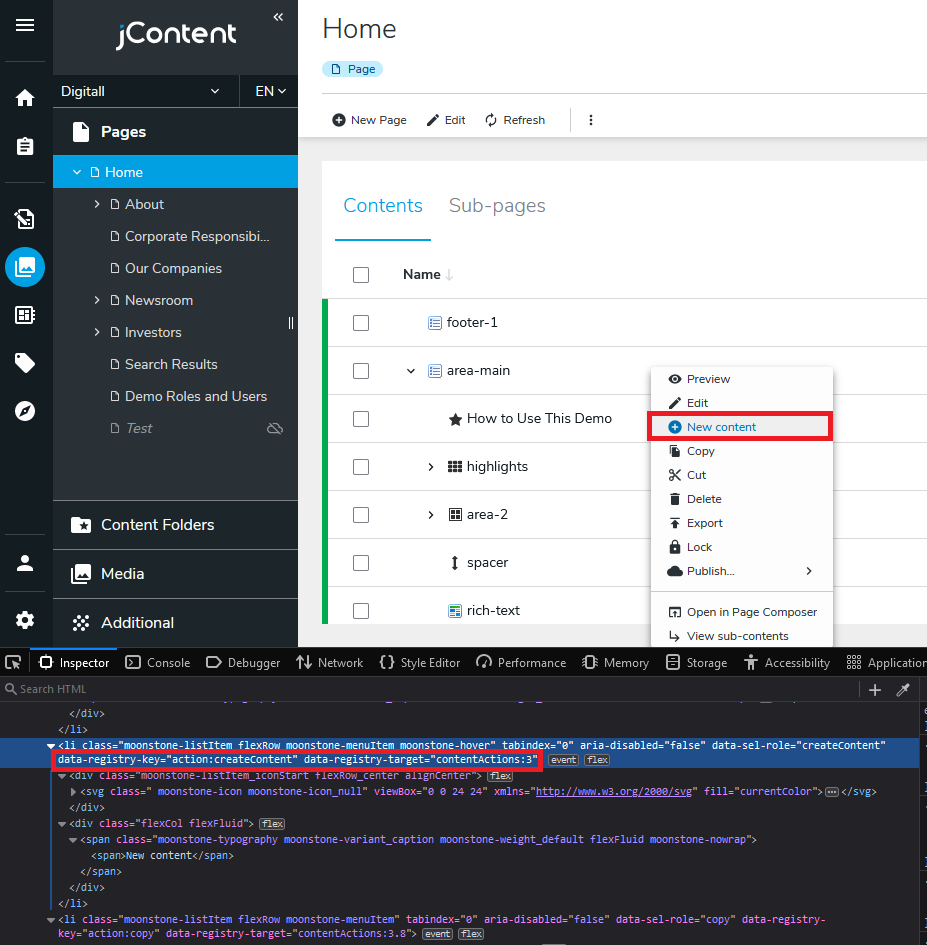Toggle the select-all checkbox in header
The width and height of the screenshot is (927, 945).
click(361, 275)
